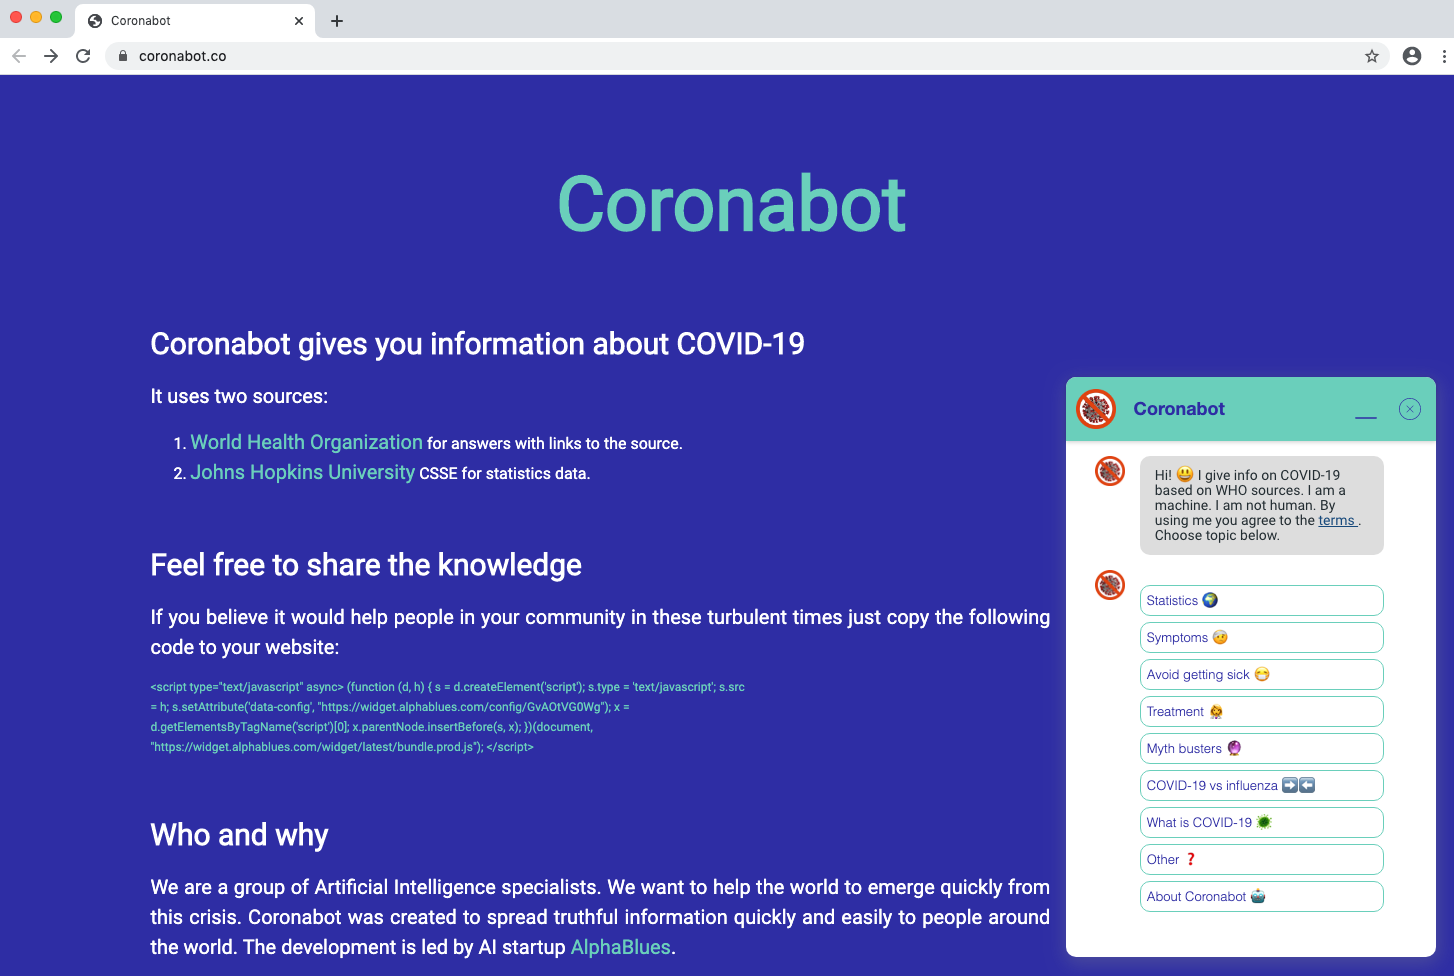Click the chat greeting message bubble

(1262, 505)
